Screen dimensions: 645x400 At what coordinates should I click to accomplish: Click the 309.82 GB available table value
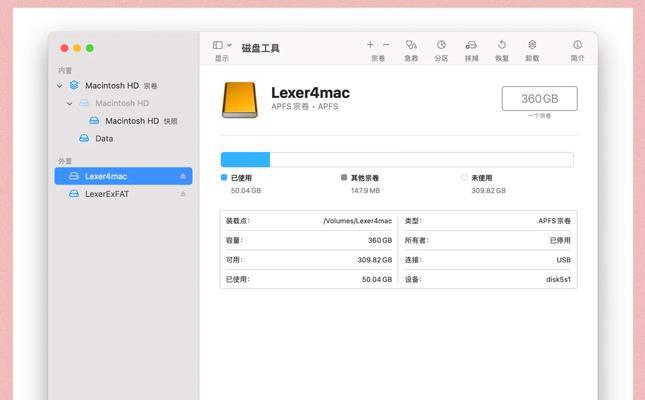[375, 260]
